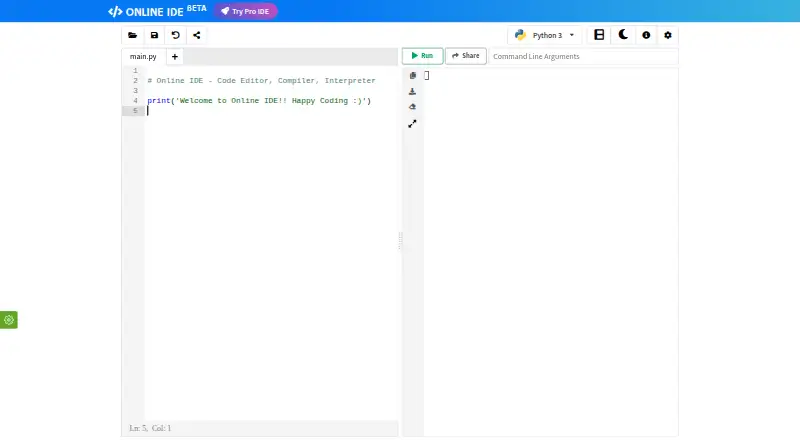800x440 pixels.
Task: Click inside the output console area
Action: tap(551, 252)
